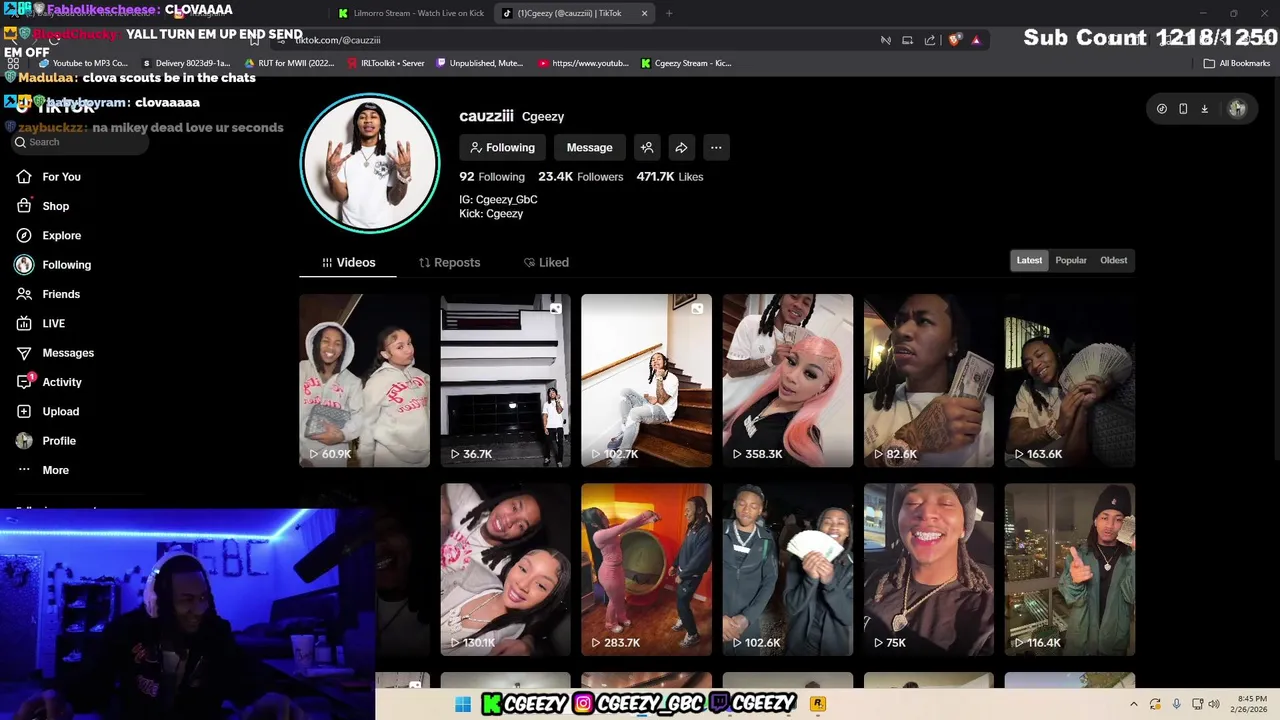Viewport: 1280px width, 720px height.
Task: Sort videos by Popular
Action: (x=1071, y=261)
